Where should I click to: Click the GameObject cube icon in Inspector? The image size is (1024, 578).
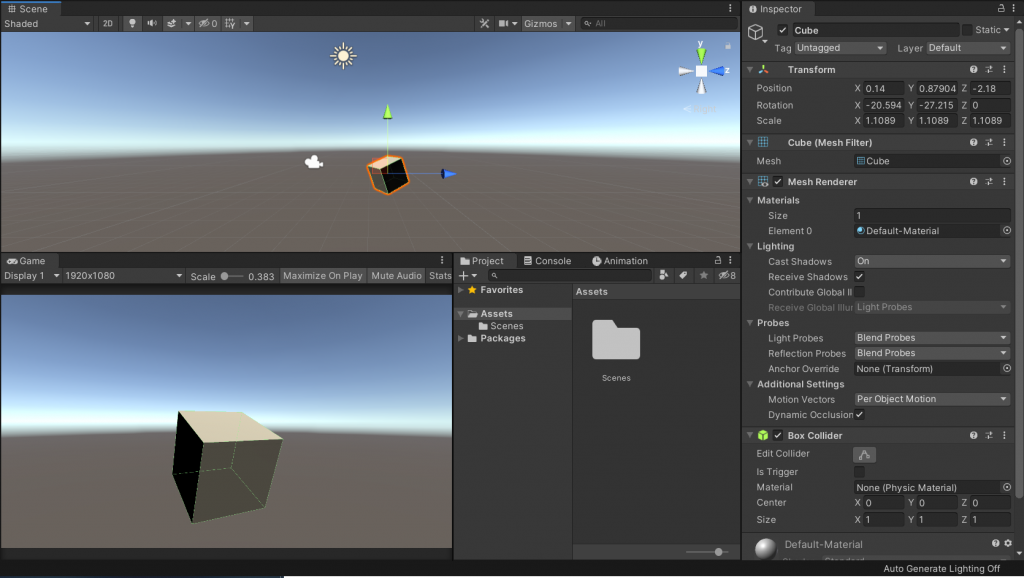pyautogui.click(x=756, y=31)
